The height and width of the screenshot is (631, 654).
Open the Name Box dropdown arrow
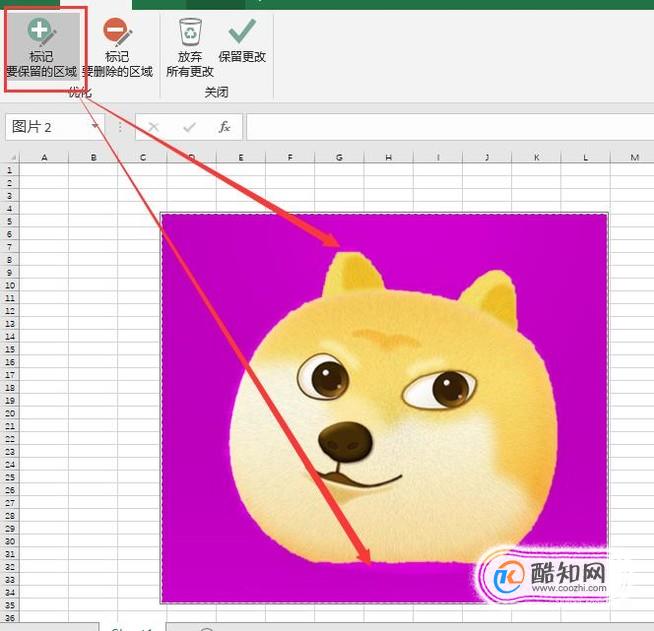(95, 126)
